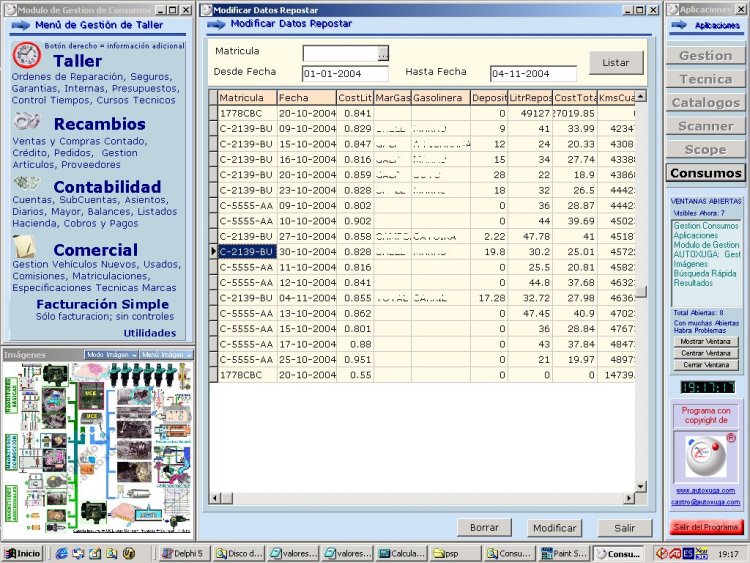Click the table vertical scrollbar thumb

pyautogui.click(x=641, y=291)
